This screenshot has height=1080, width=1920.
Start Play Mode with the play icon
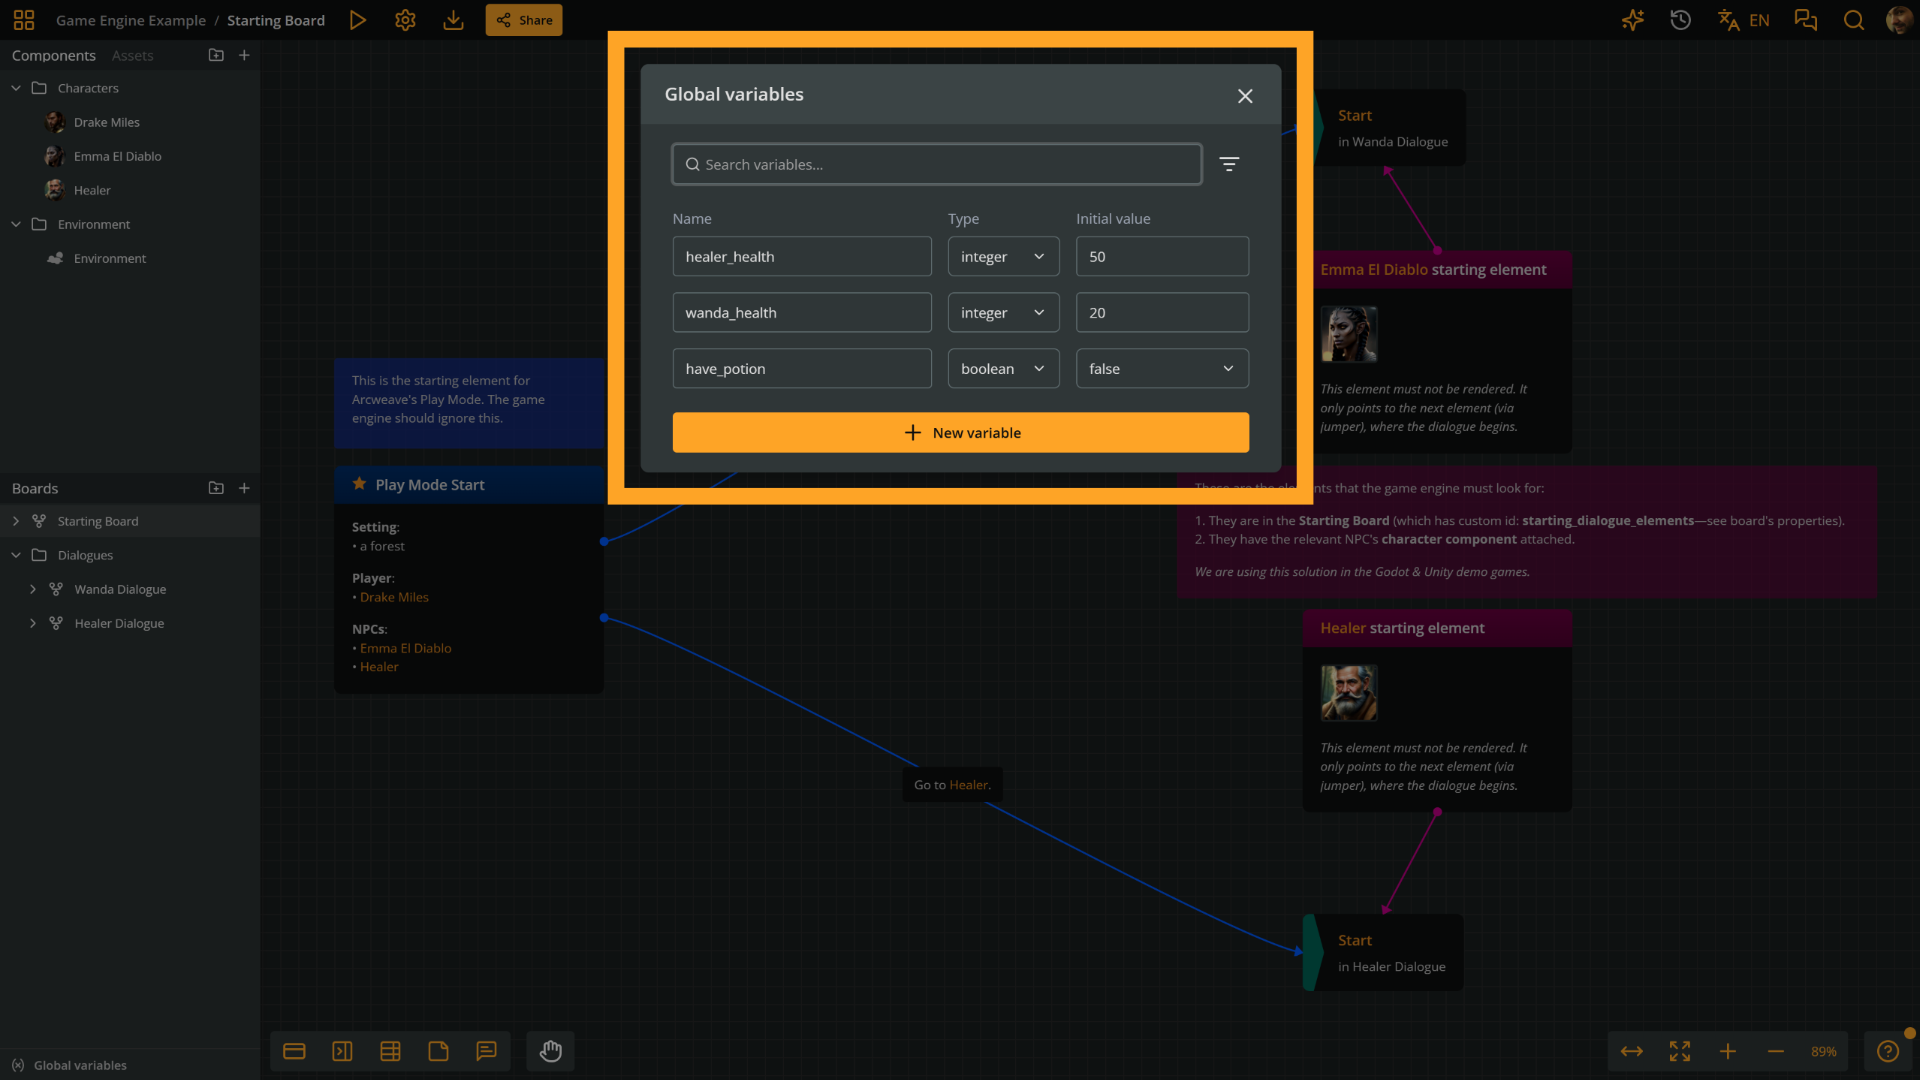pos(357,20)
